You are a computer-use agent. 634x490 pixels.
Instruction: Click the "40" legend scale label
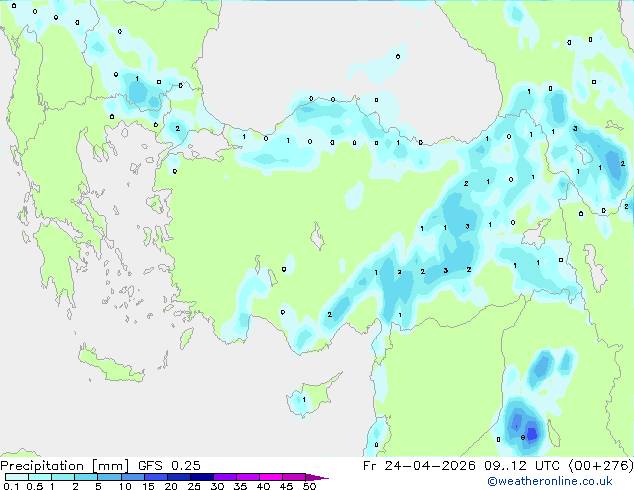[x=264, y=486]
